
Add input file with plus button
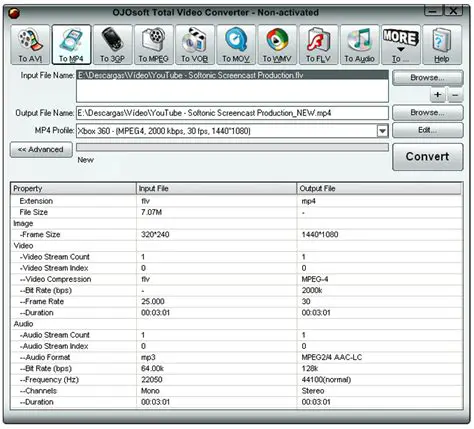pos(438,95)
